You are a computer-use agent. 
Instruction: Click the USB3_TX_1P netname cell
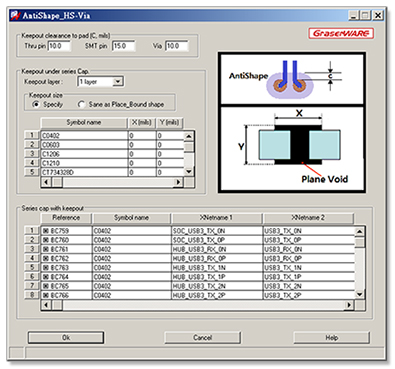[309, 277]
